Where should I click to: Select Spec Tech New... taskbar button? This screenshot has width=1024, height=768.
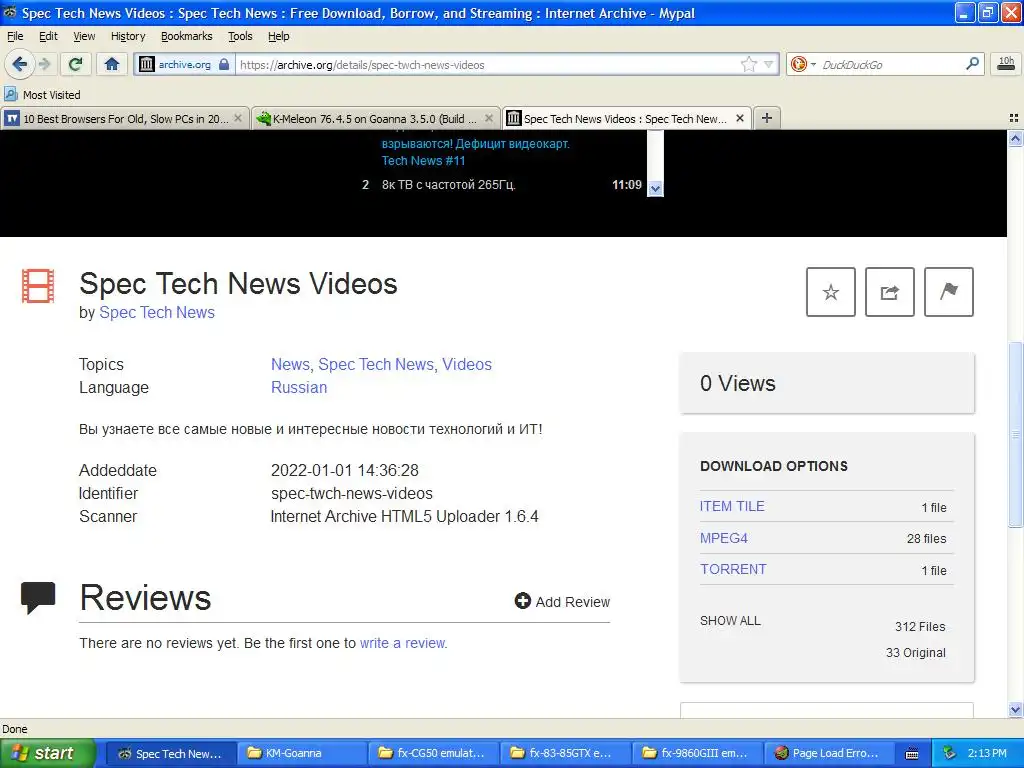click(171, 754)
